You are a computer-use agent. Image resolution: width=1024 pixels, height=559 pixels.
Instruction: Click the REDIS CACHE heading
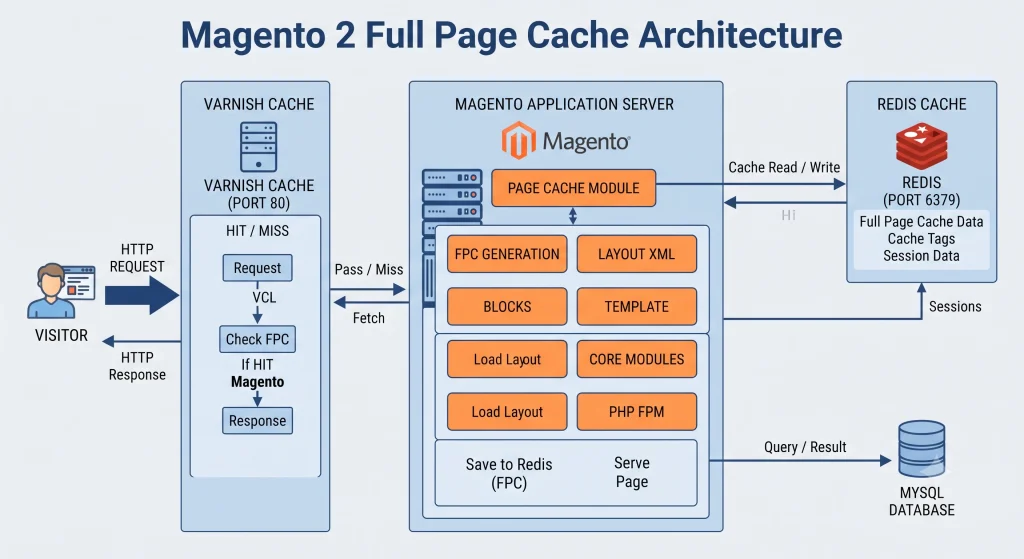(921, 104)
